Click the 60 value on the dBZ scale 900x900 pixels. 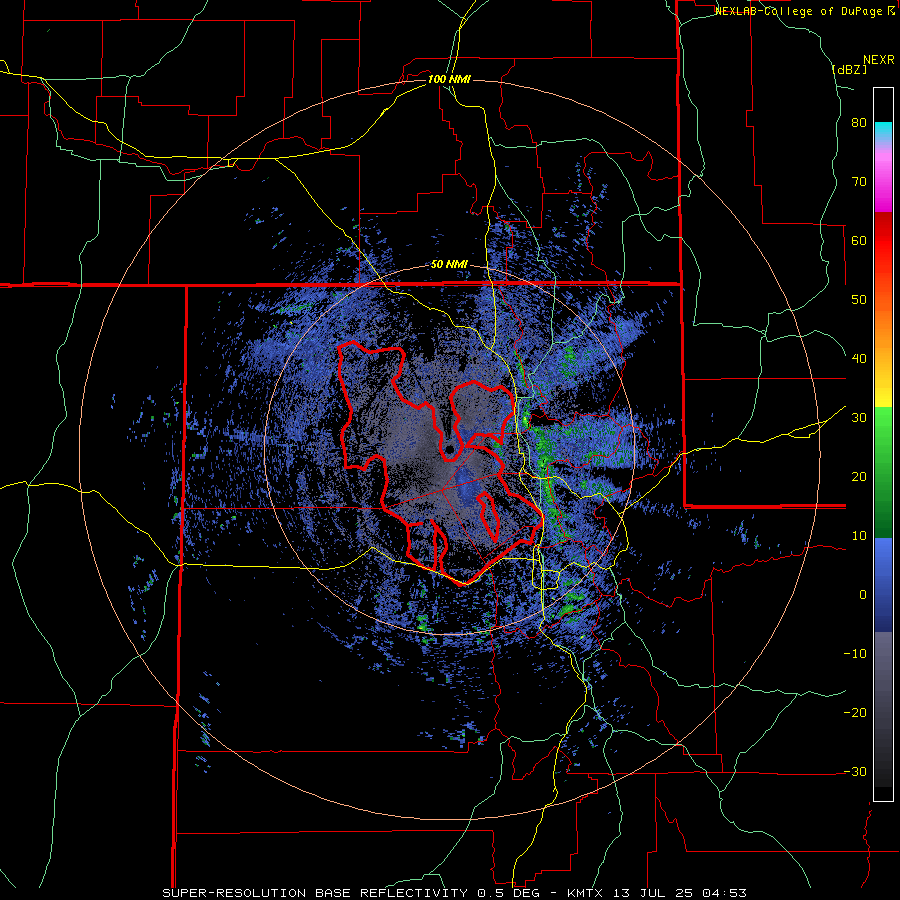(x=859, y=240)
